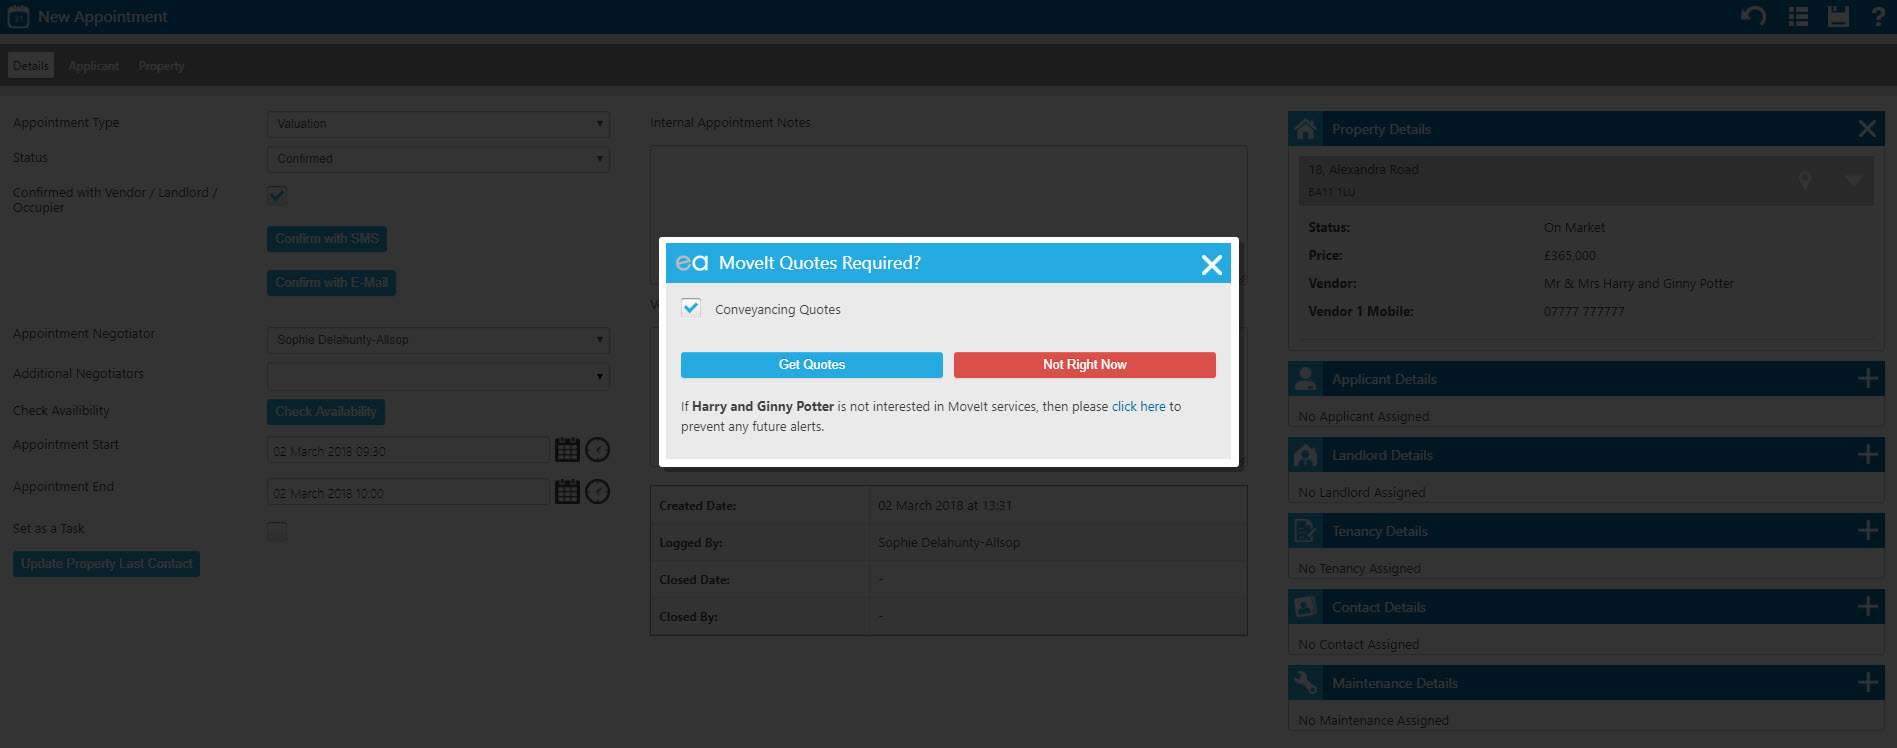Click the Contact Details card icon
This screenshot has height=748, width=1897.
[1305, 607]
